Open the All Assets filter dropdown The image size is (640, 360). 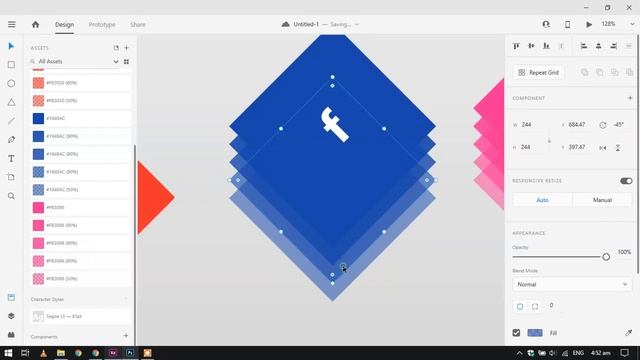(116, 62)
